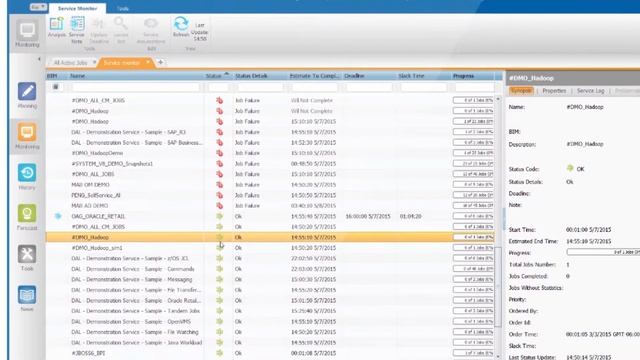This screenshot has width=640, height=360.
Task: Click failure status icon of #DMO_HadoopDemo row
Action: pos(220,153)
